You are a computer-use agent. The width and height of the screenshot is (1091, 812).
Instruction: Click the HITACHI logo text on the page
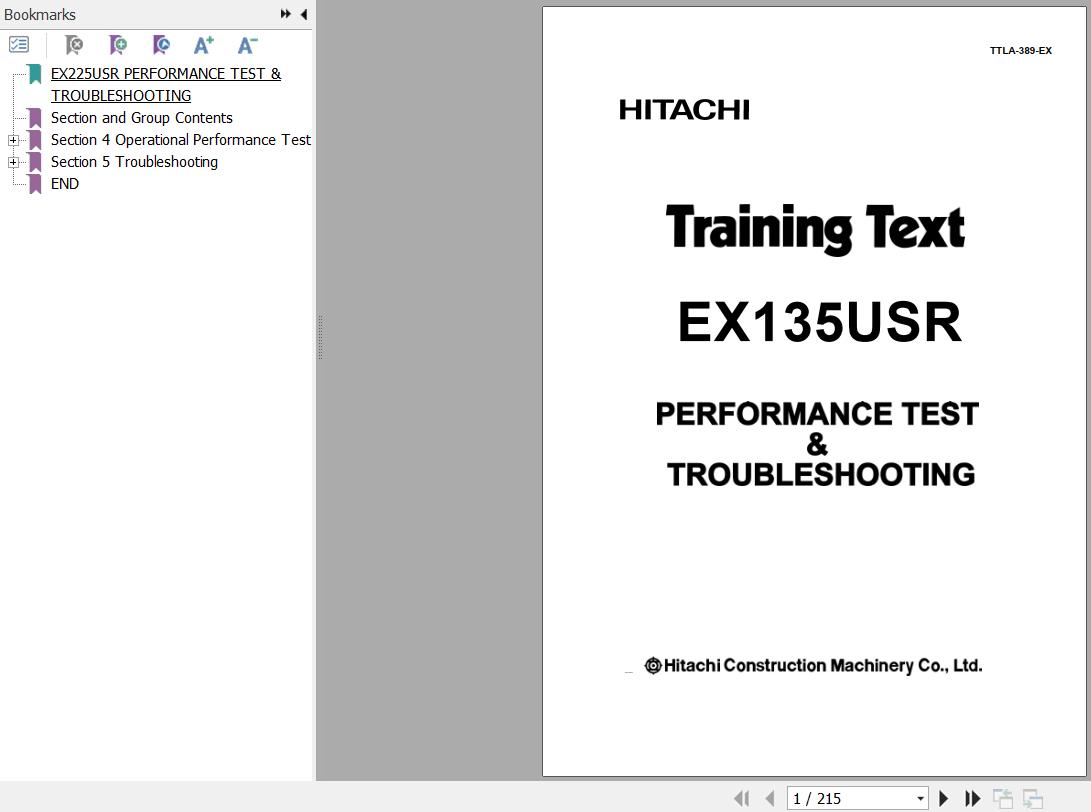coord(685,109)
